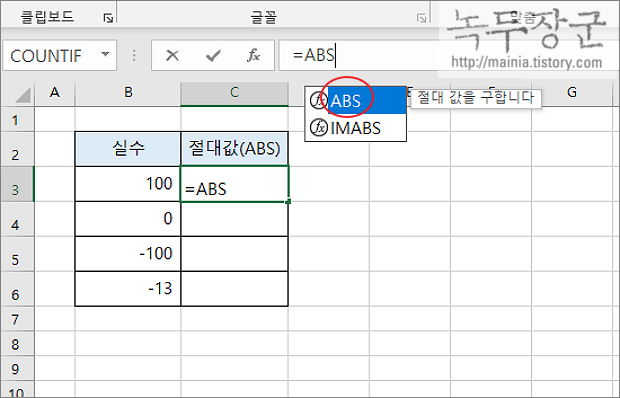This screenshot has width=620, height=398.
Task: Click the 실수 header cell
Action: [128, 149]
